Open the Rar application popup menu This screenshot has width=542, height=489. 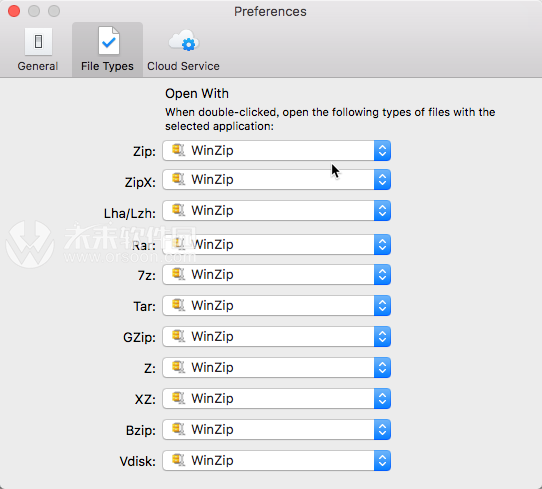277,244
